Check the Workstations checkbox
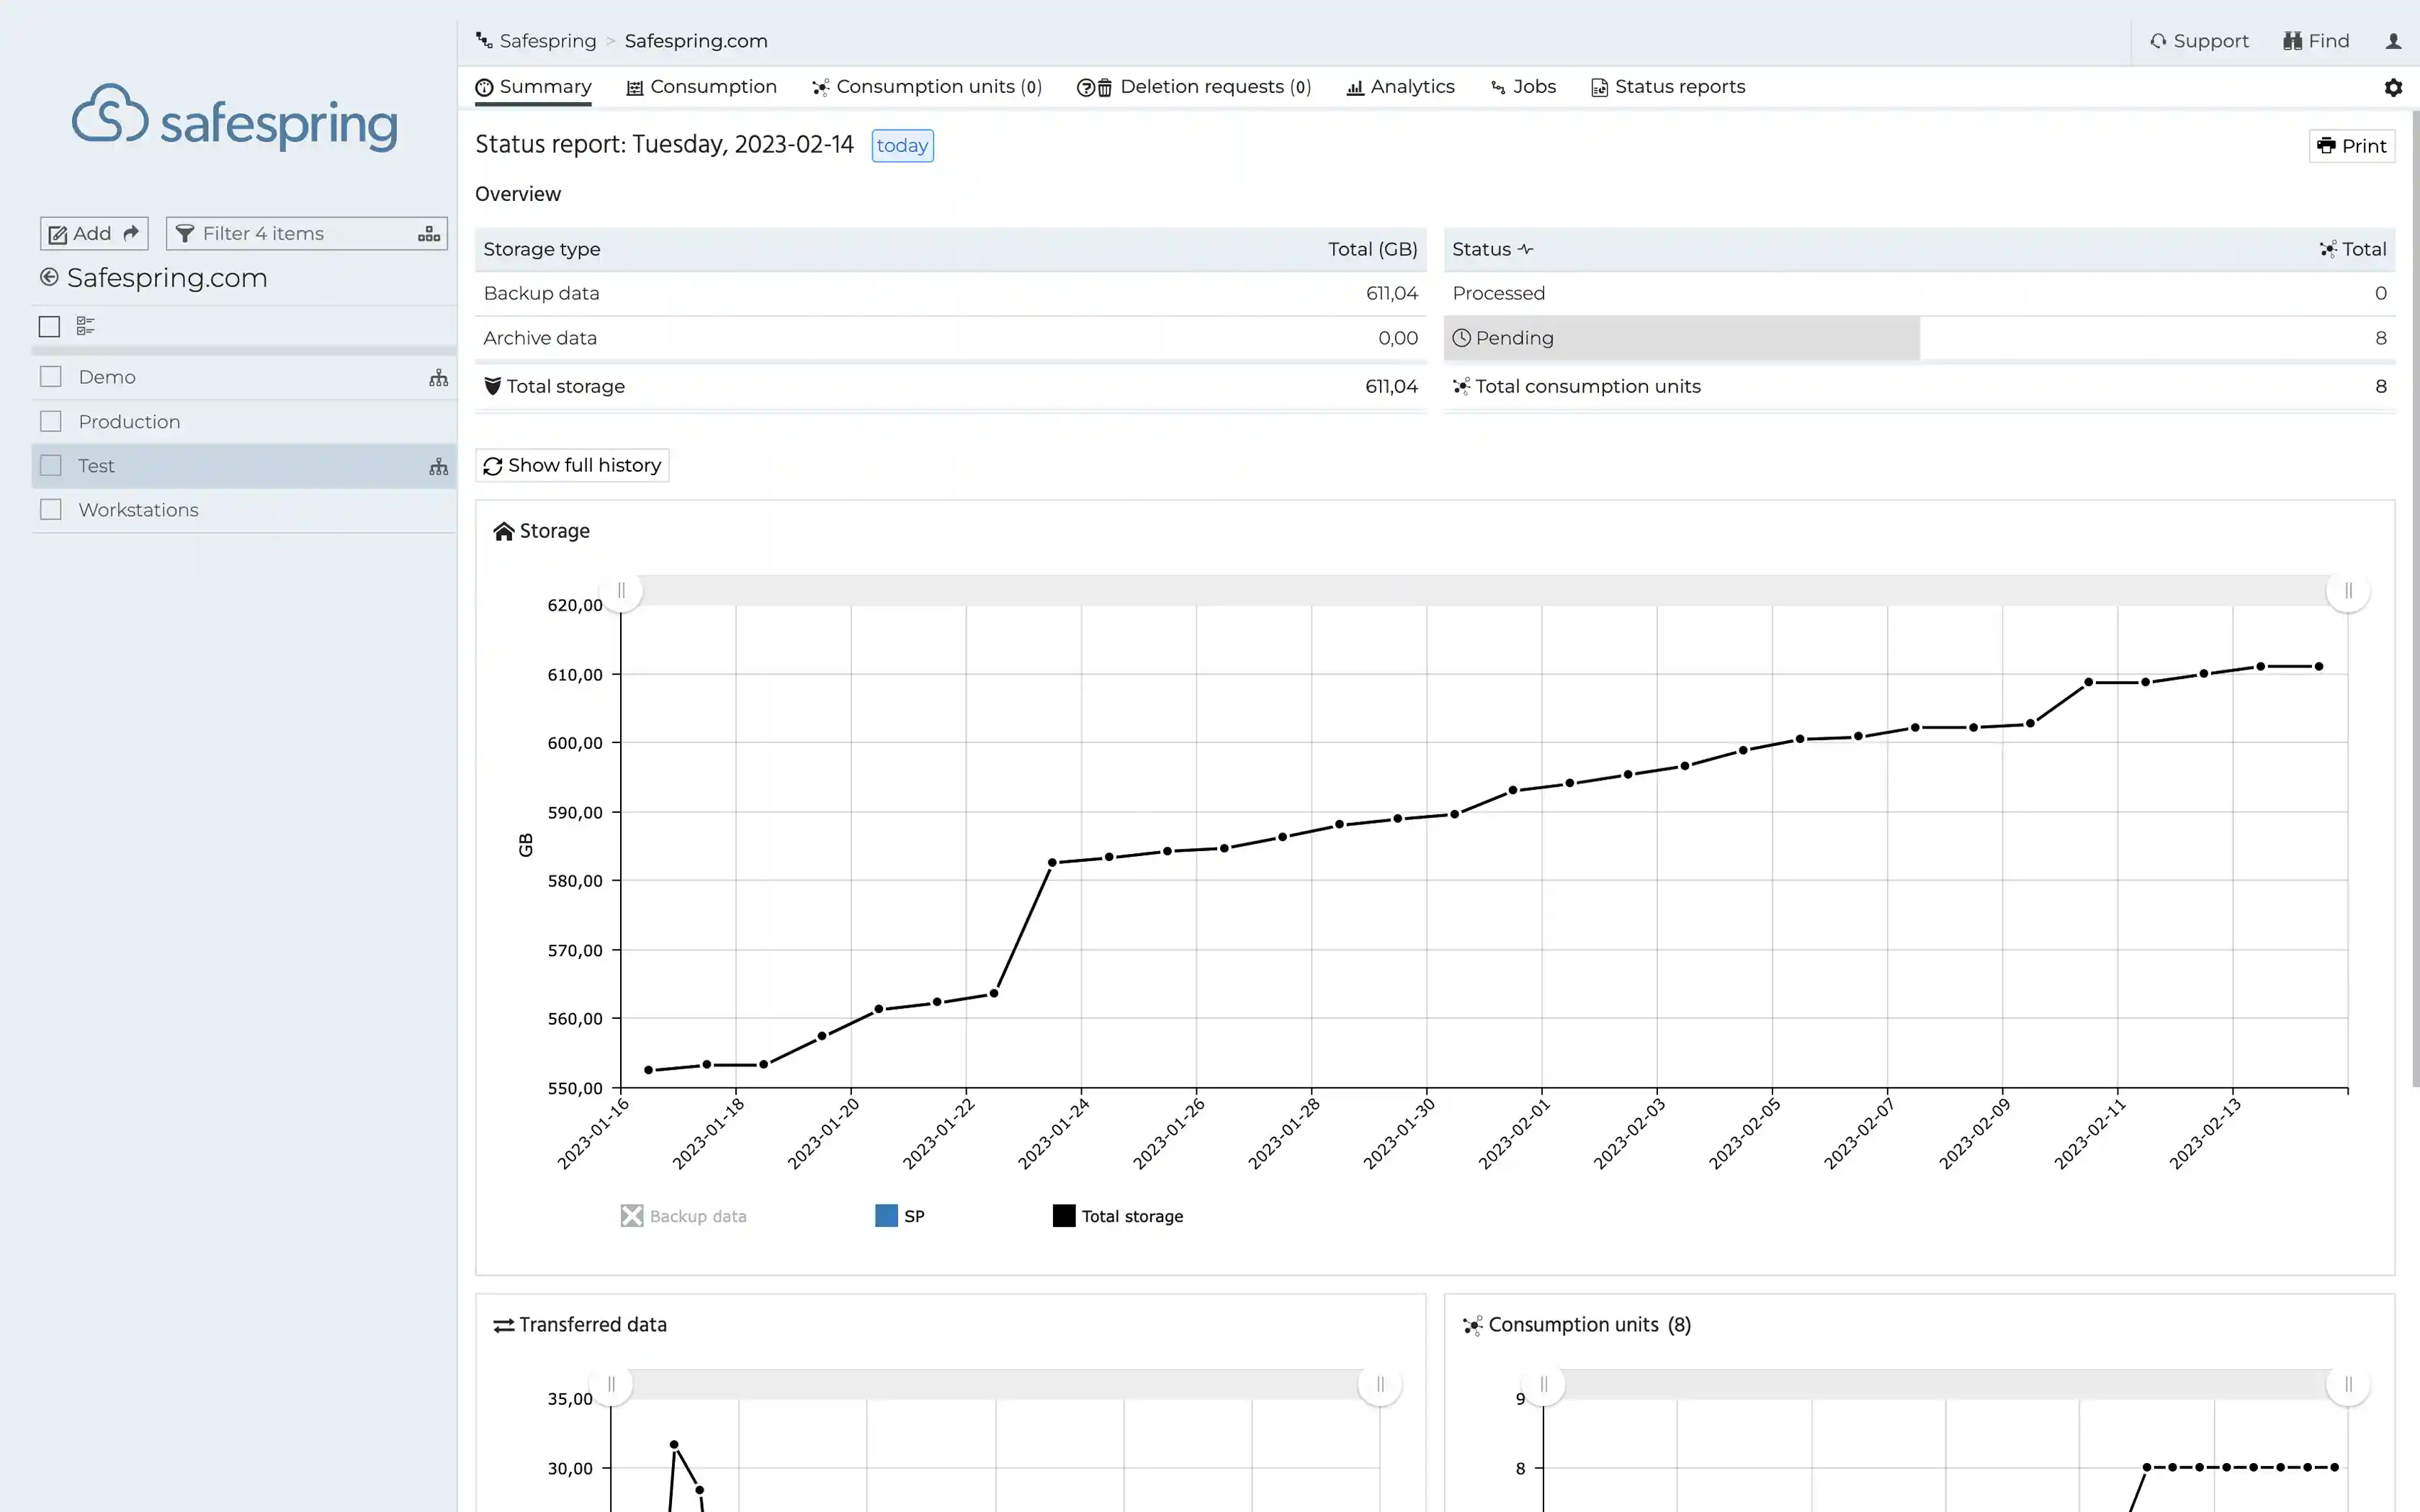2420x1512 pixels. (50, 509)
